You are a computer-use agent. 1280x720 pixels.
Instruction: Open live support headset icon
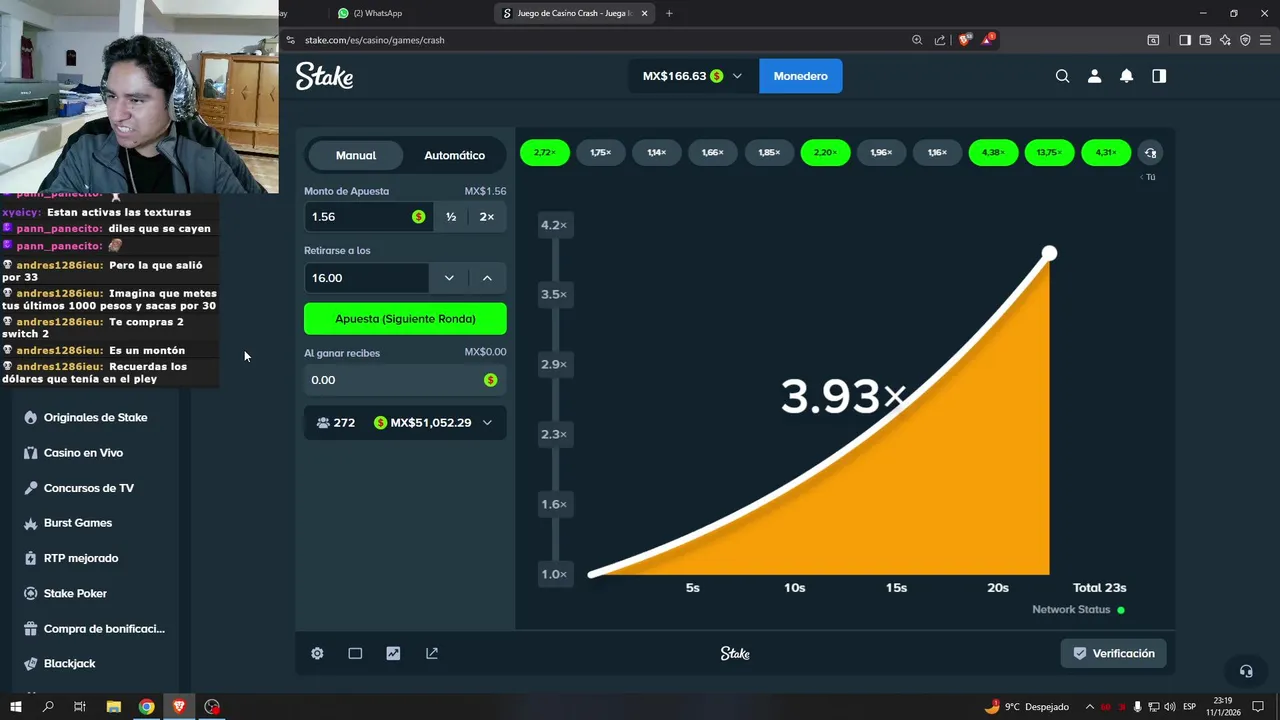coord(1246,671)
